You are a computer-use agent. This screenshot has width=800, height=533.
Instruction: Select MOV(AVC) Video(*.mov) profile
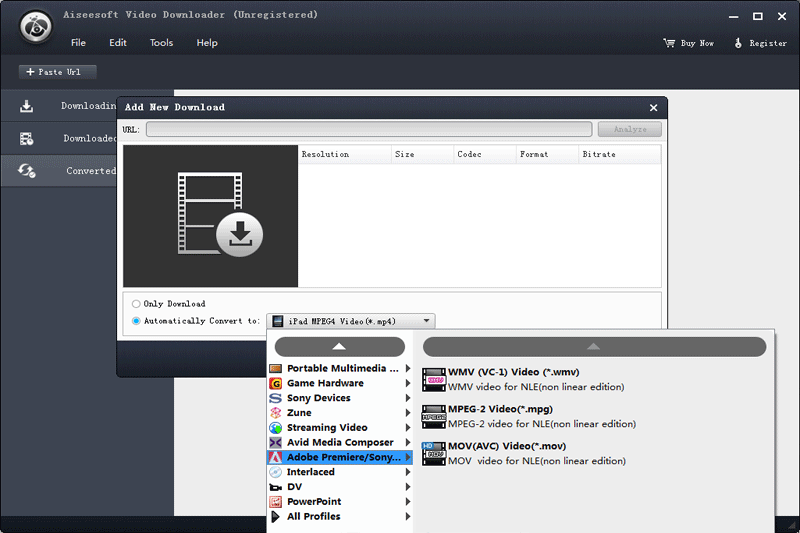tap(524, 453)
